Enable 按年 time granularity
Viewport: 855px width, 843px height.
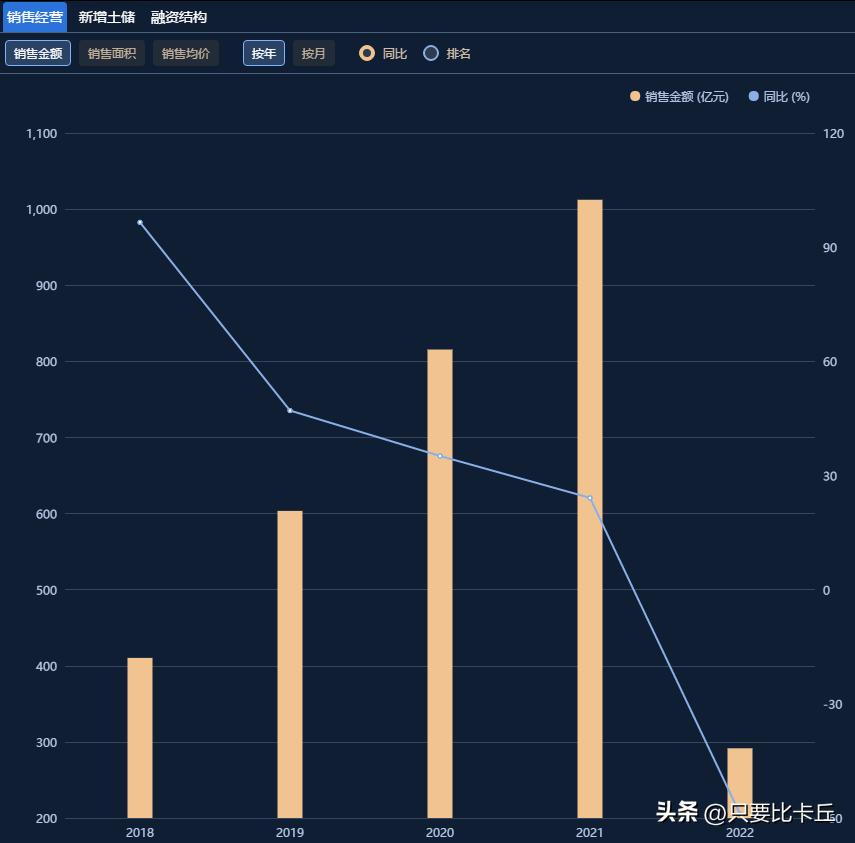(263, 53)
